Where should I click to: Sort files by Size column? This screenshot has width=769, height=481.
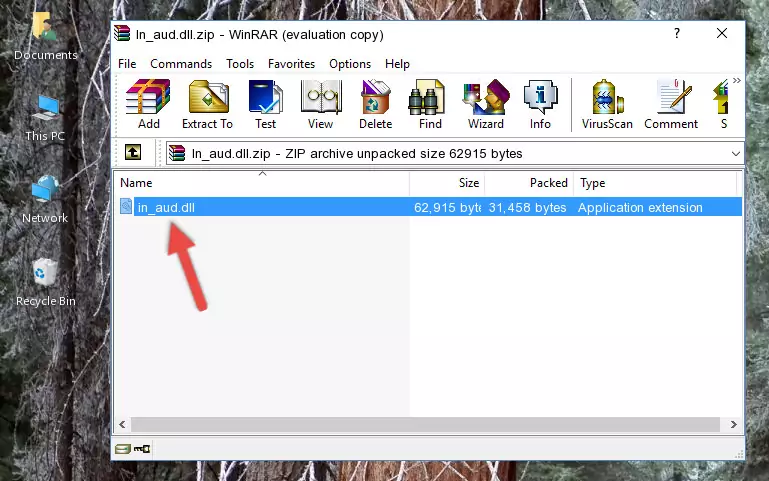[x=447, y=183]
